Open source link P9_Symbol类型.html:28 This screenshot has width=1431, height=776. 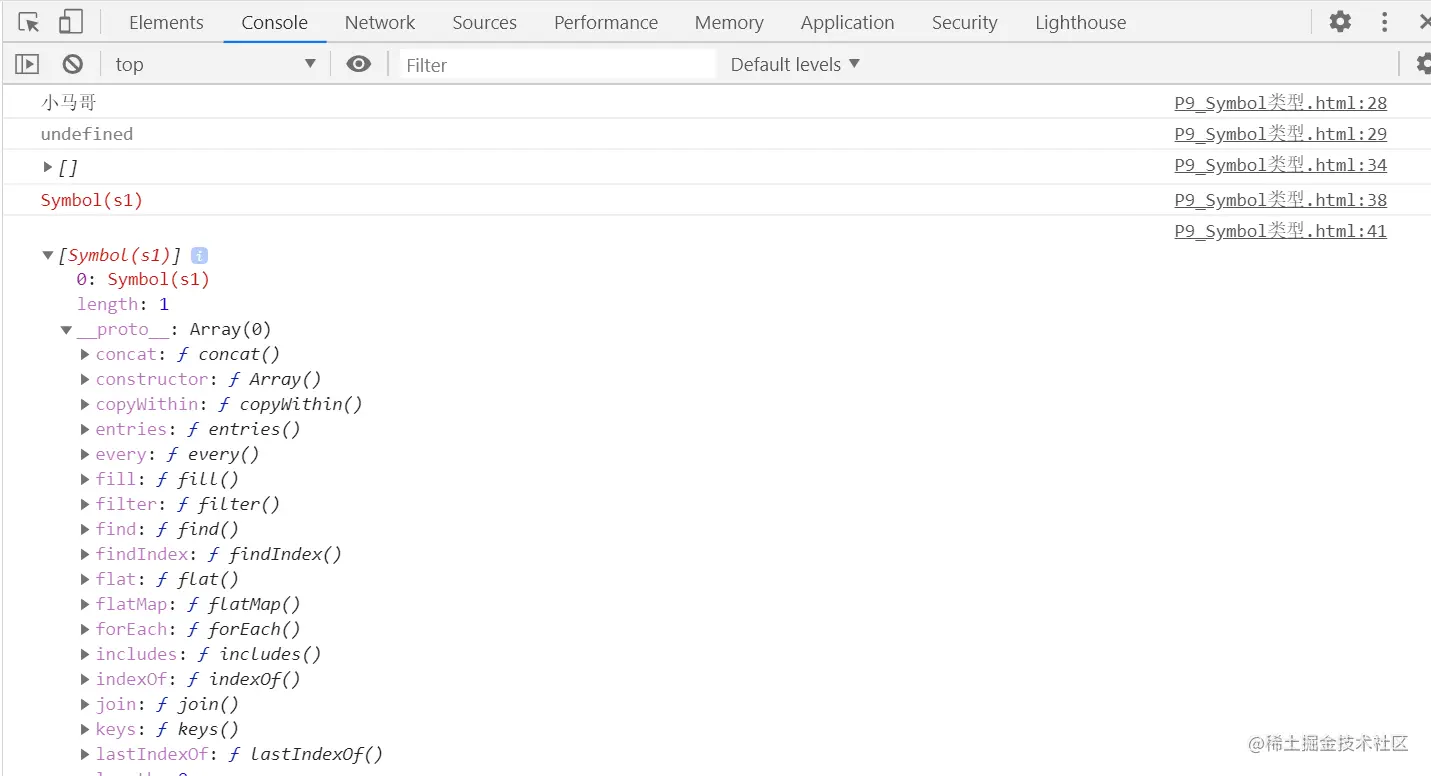pos(1280,103)
